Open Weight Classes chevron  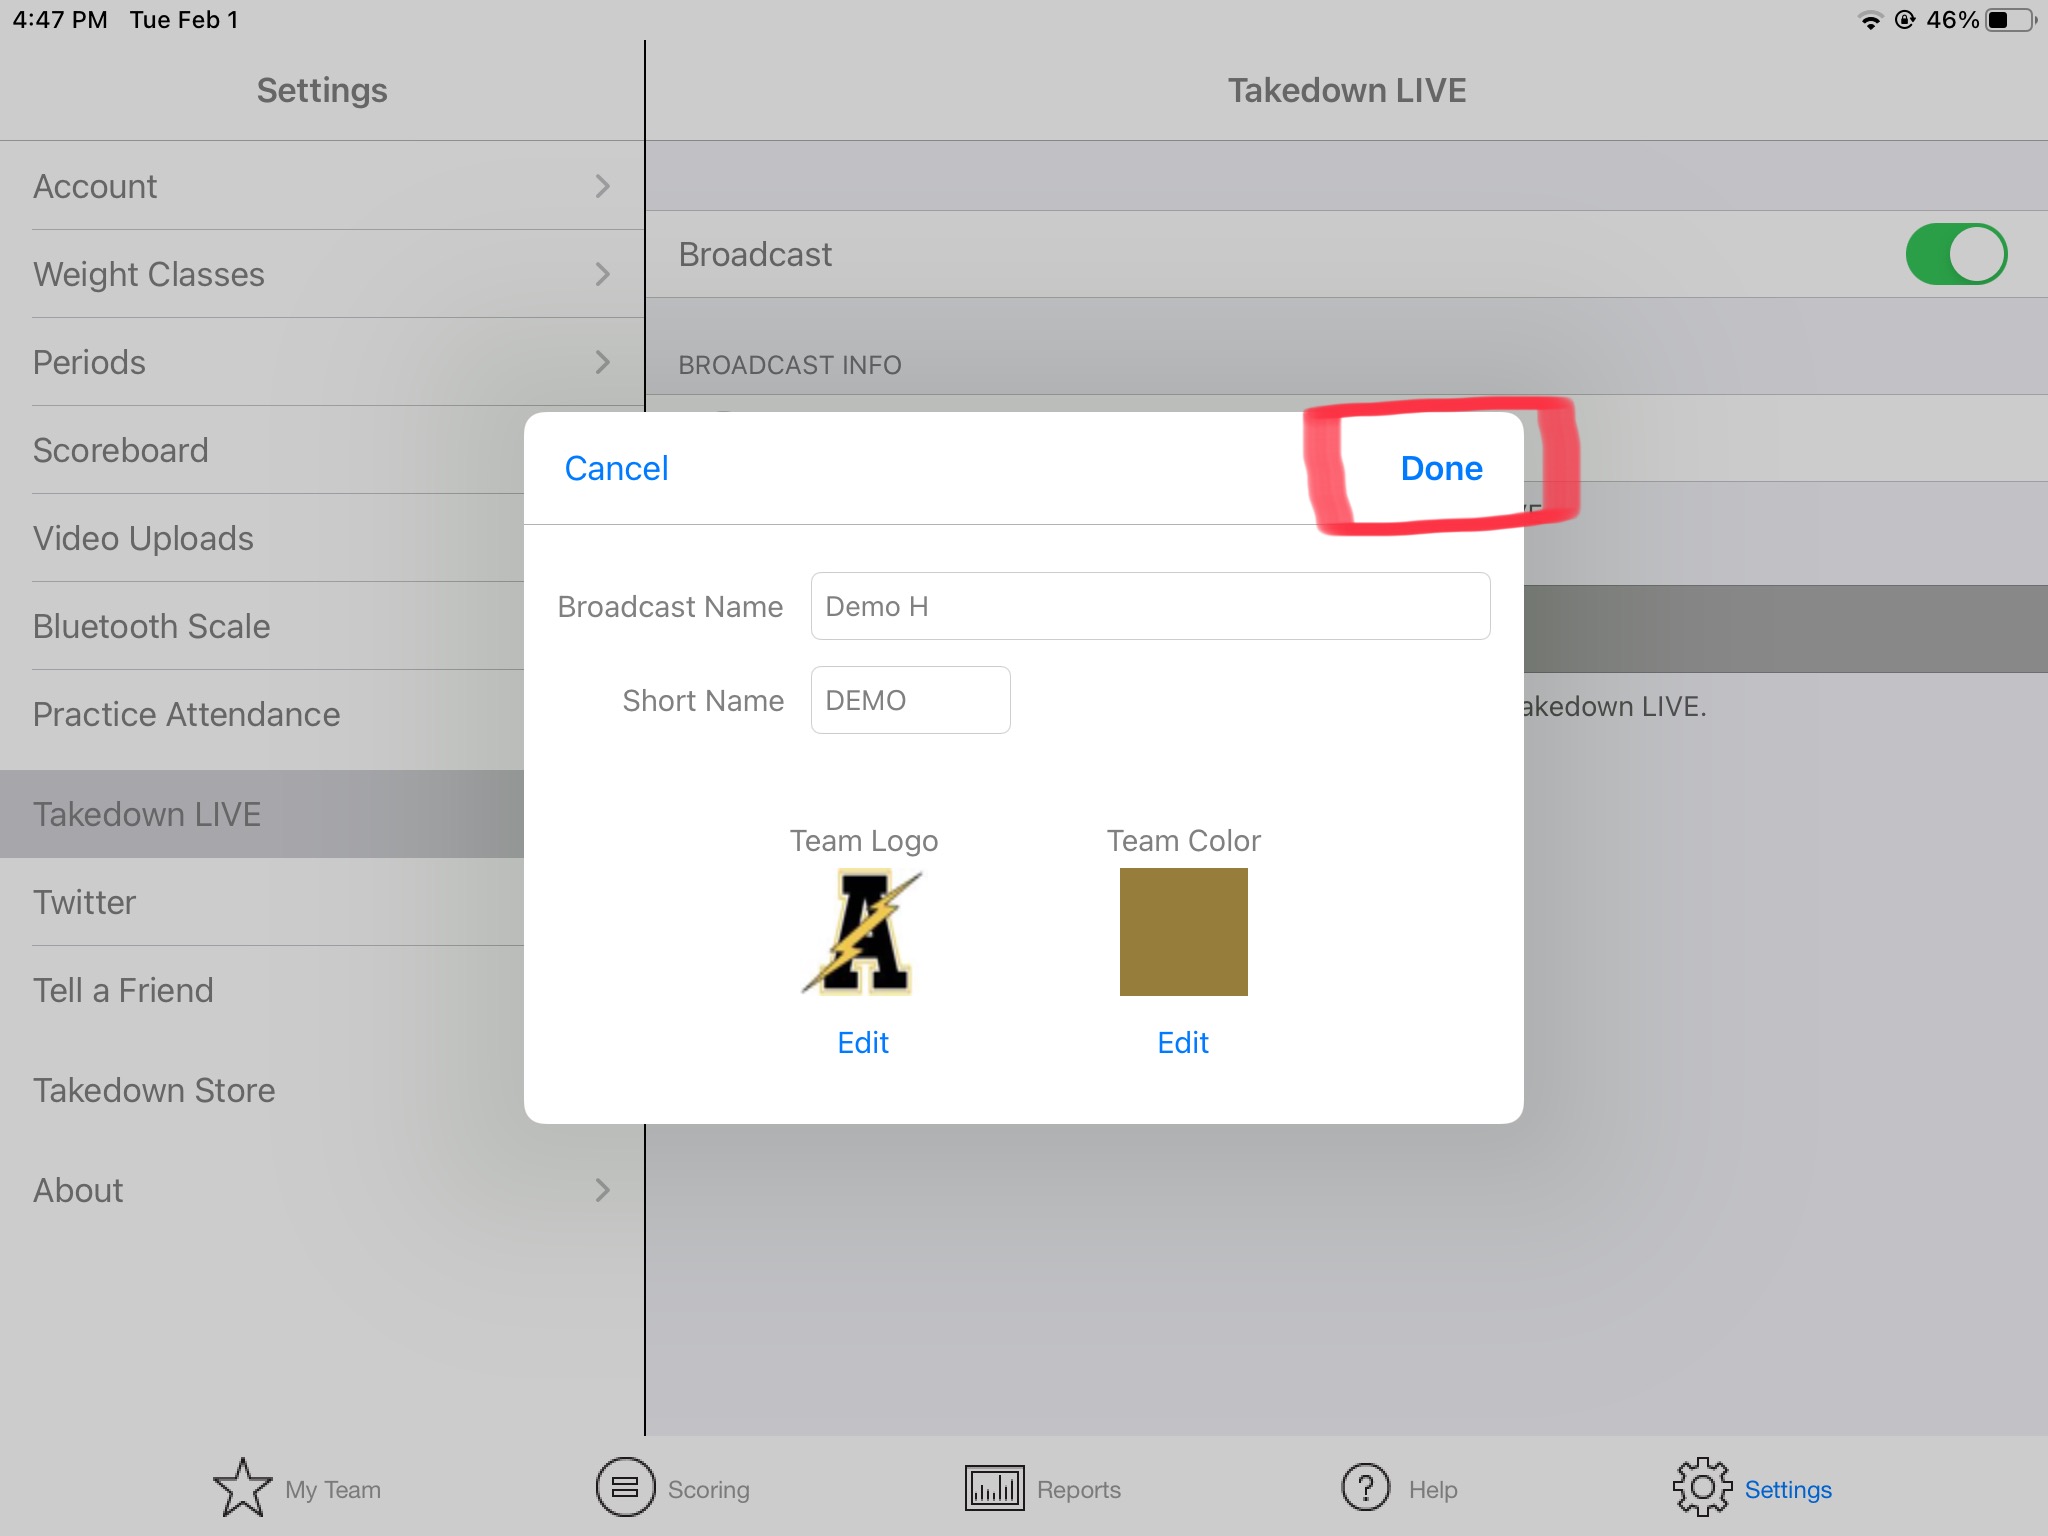coord(602,274)
